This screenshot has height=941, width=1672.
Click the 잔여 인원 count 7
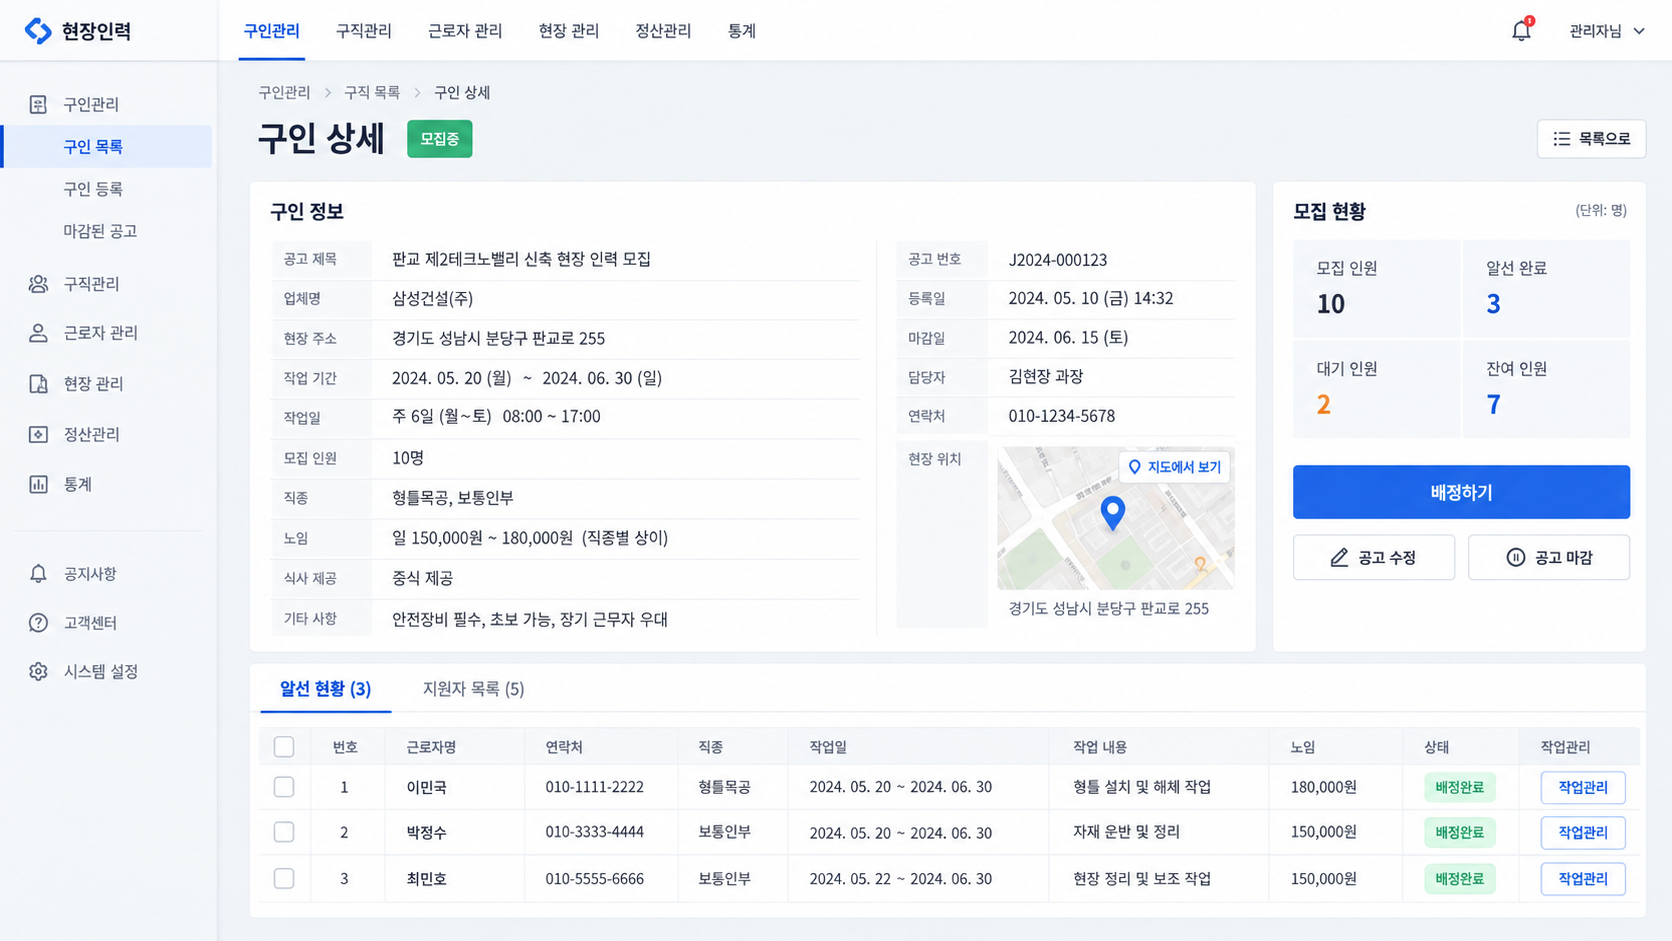pyautogui.click(x=1493, y=404)
